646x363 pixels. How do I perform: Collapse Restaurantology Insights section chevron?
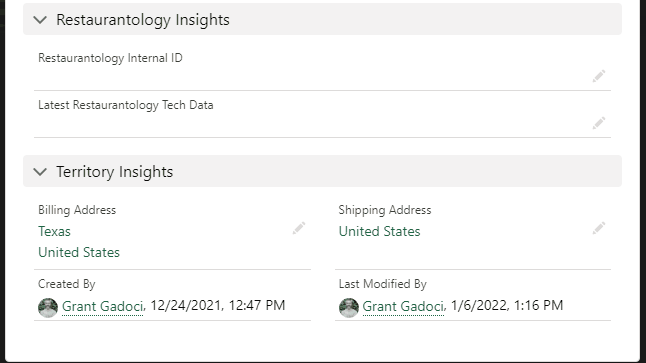point(40,19)
